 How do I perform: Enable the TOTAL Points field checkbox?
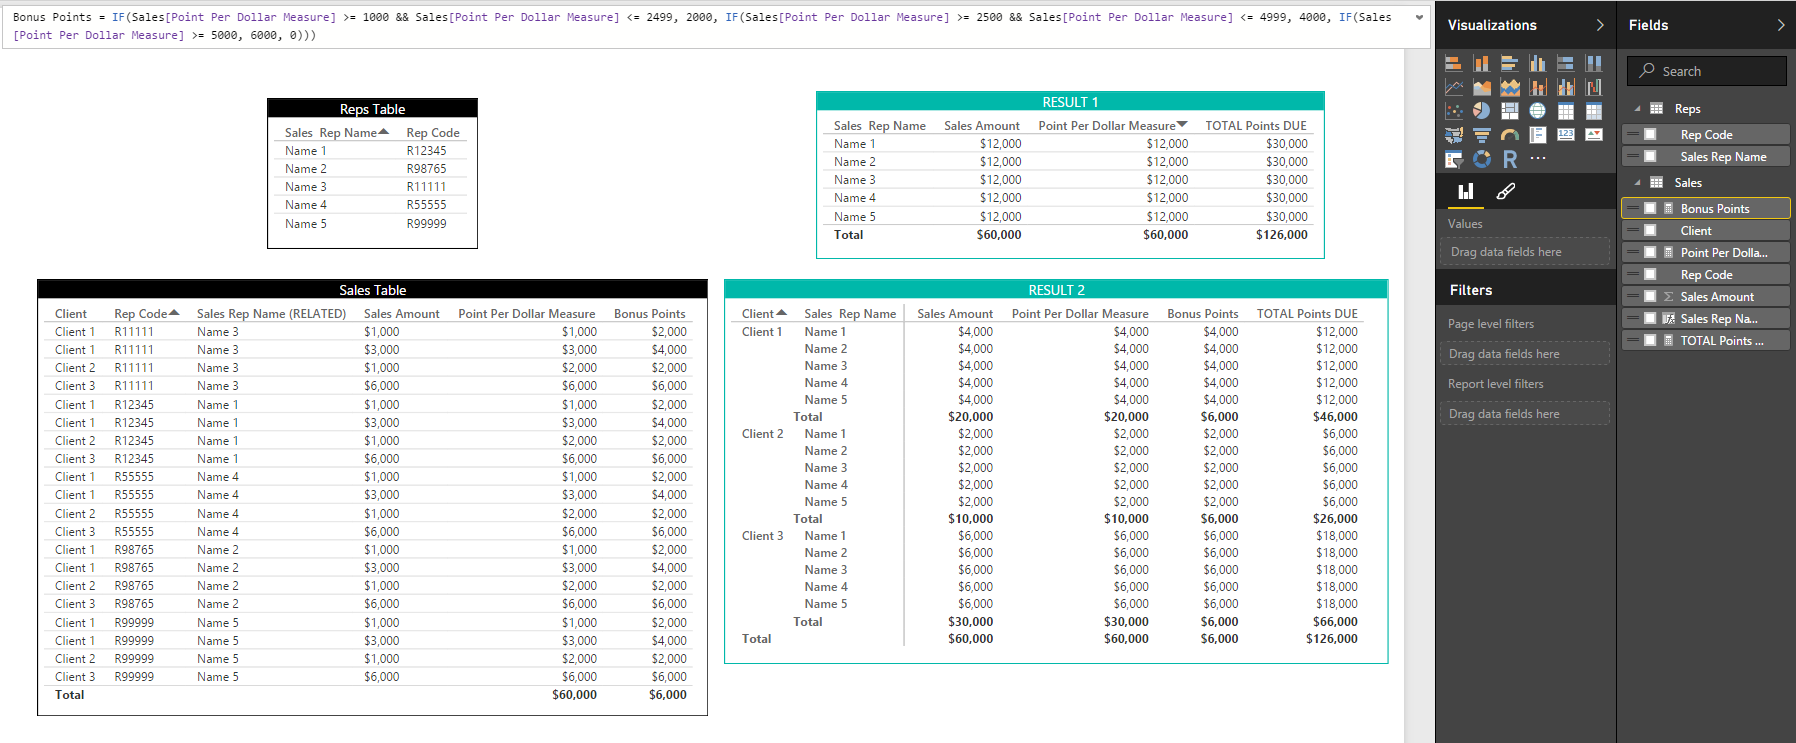(1650, 340)
